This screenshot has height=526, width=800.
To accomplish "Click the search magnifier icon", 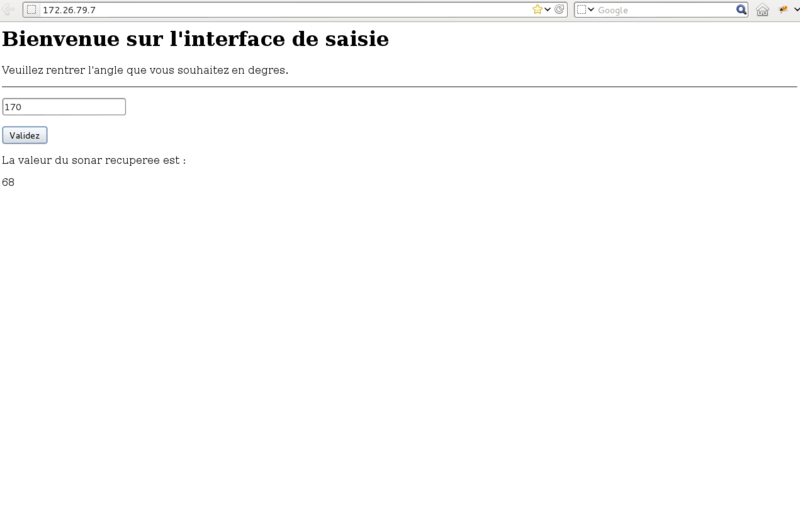I will click(x=741, y=10).
